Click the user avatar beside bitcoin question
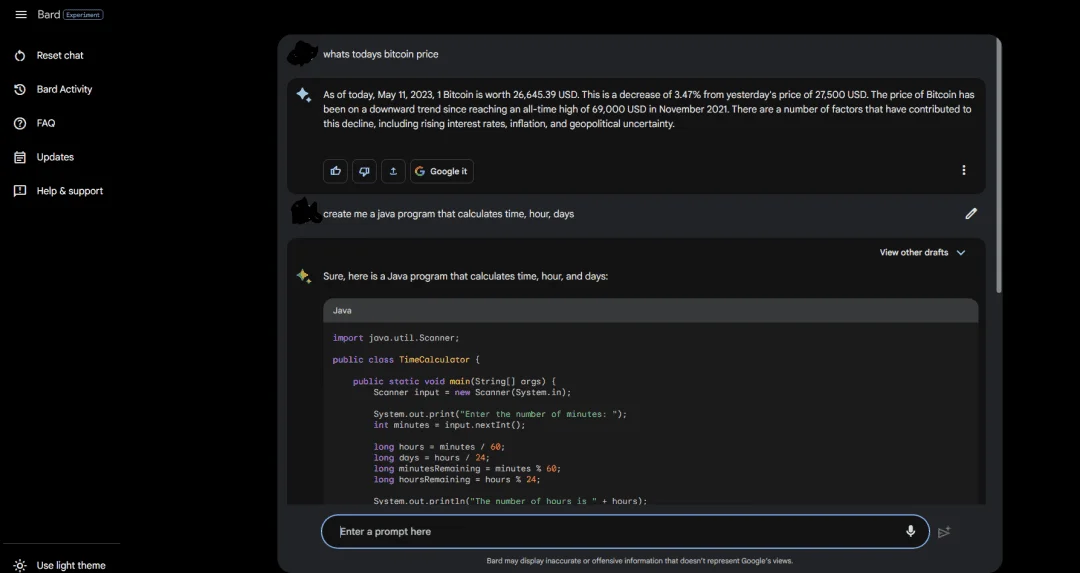The image size is (1080, 573). 302,54
